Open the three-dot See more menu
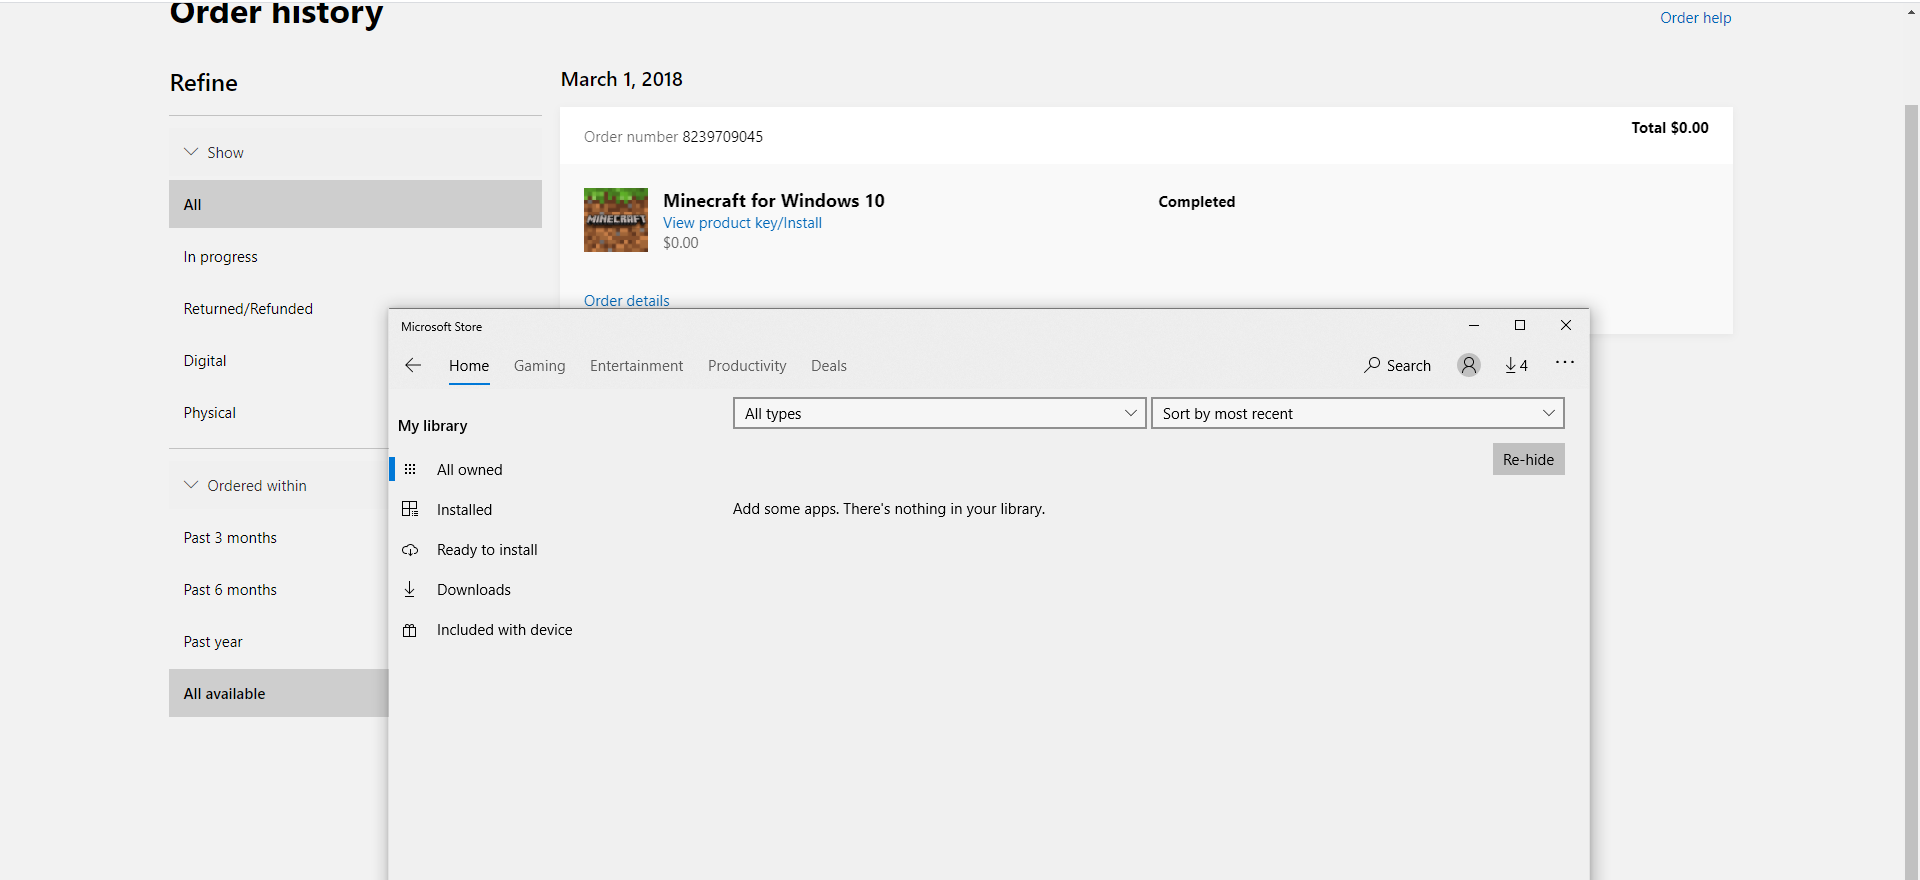The height and width of the screenshot is (880, 1920). pyautogui.click(x=1565, y=362)
